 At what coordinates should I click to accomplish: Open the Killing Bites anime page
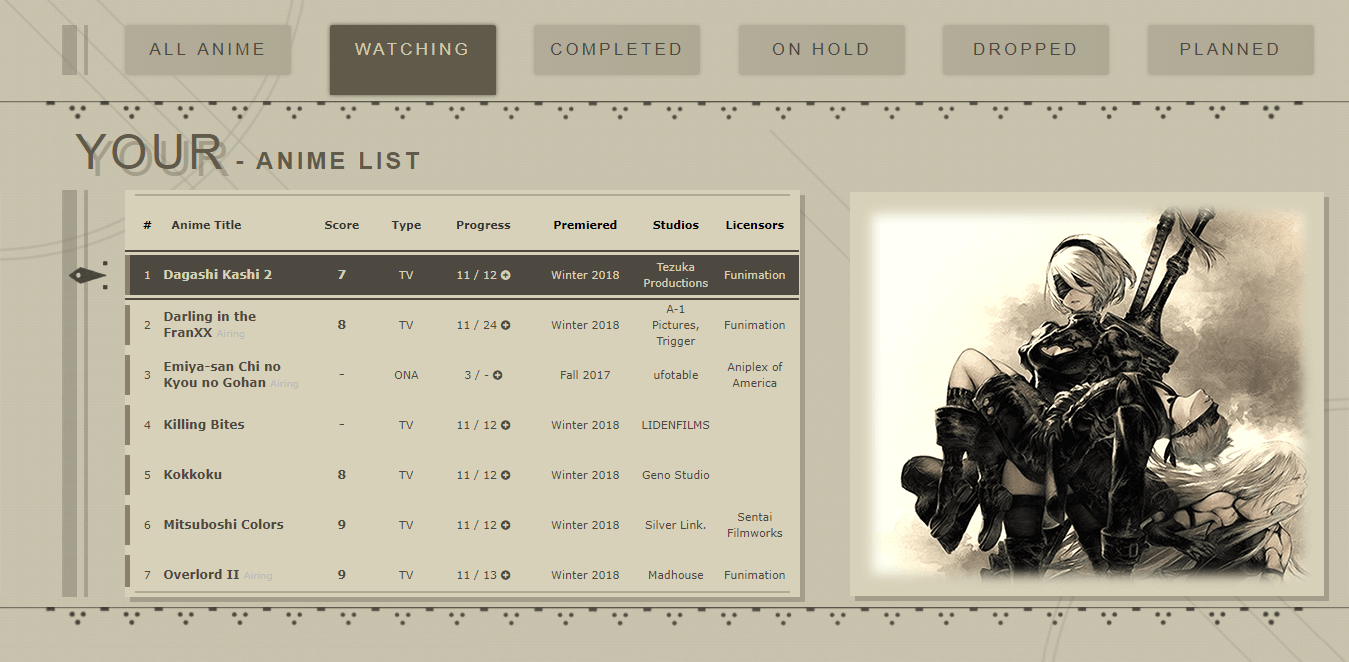pyautogui.click(x=204, y=425)
